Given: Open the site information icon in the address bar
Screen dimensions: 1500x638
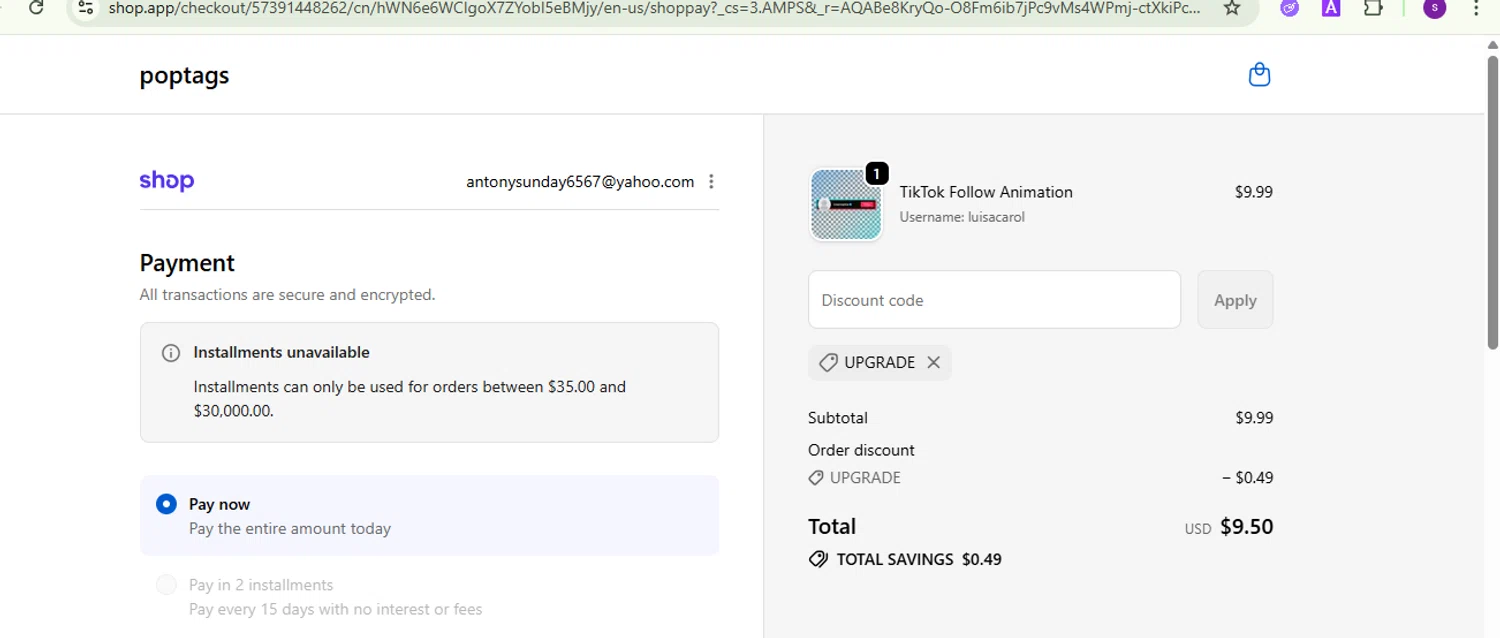Looking at the screenshot, I should 86,8.
